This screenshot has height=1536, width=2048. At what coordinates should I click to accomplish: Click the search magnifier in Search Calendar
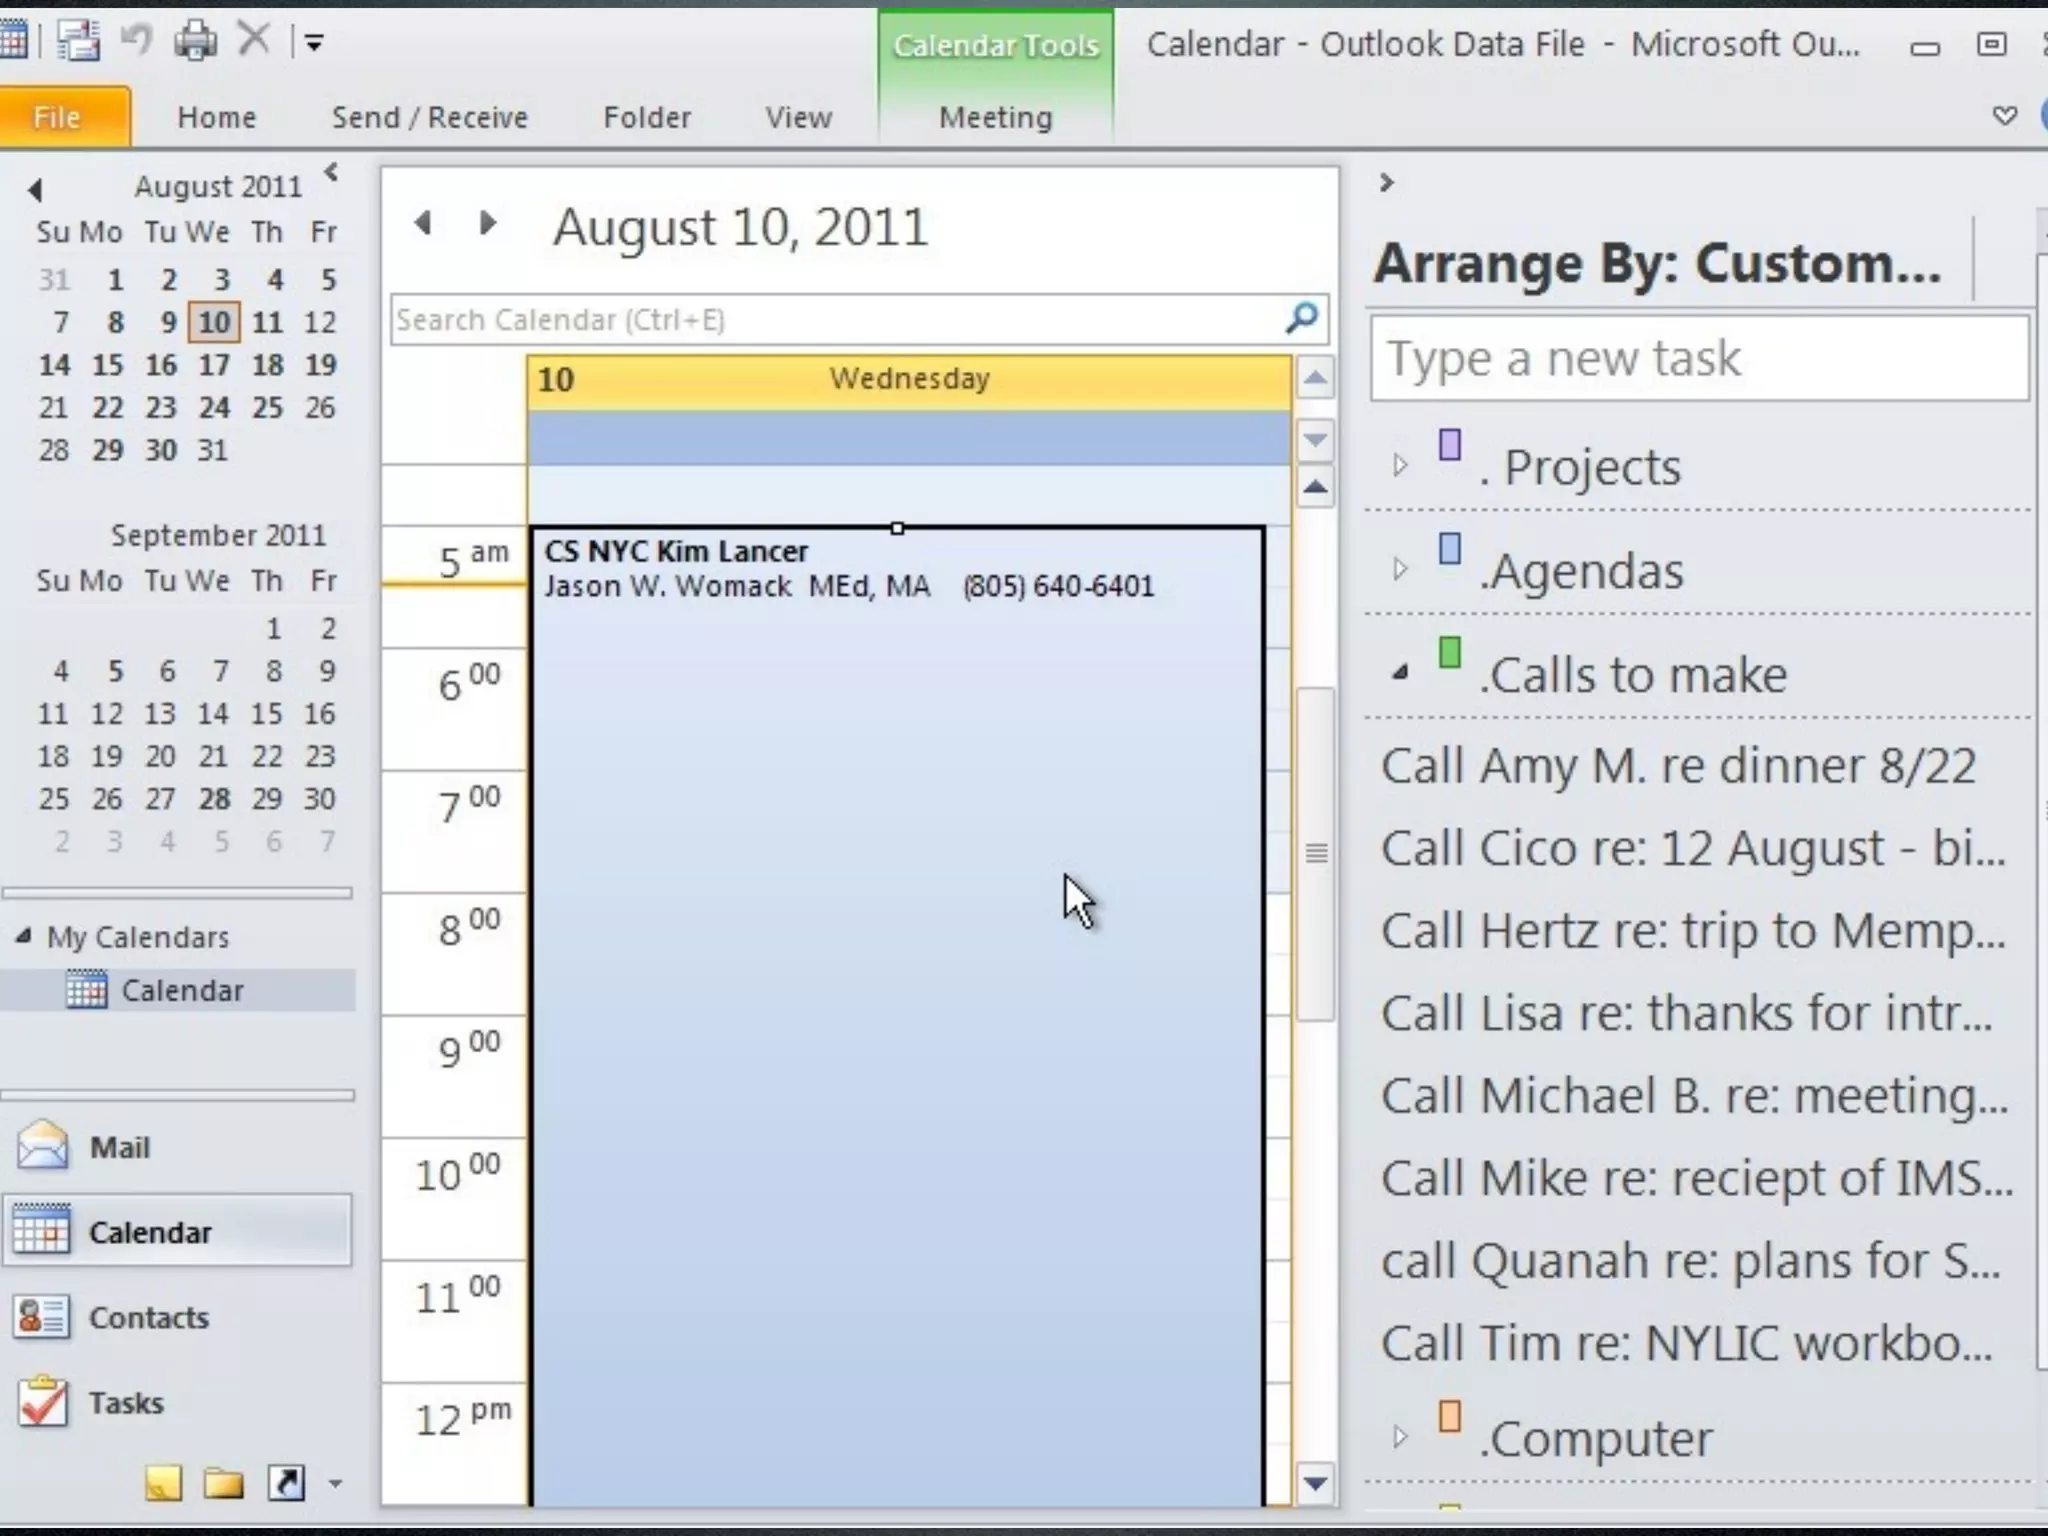coord(1301,319)
